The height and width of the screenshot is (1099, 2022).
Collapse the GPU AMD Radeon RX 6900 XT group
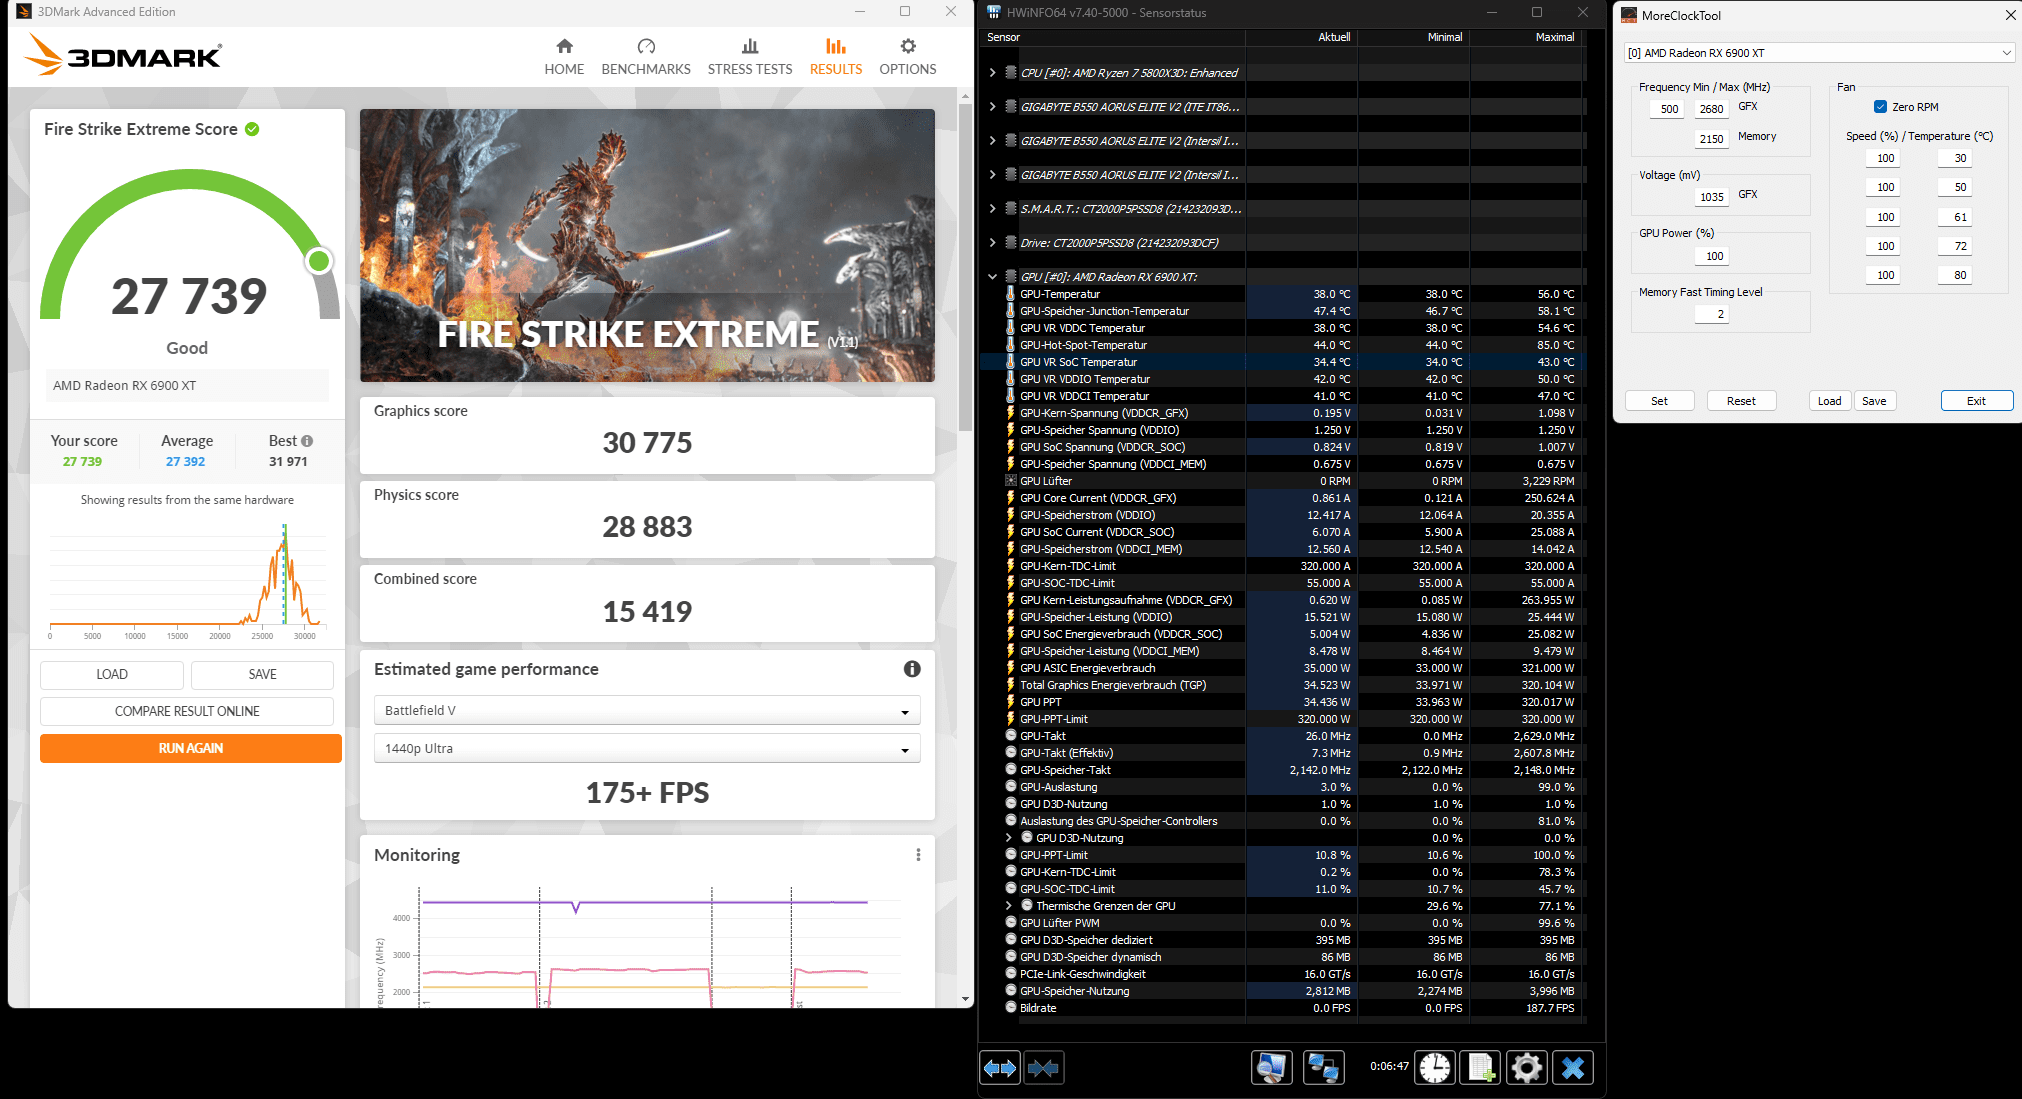pyautogui.click(x=992, y=277)
